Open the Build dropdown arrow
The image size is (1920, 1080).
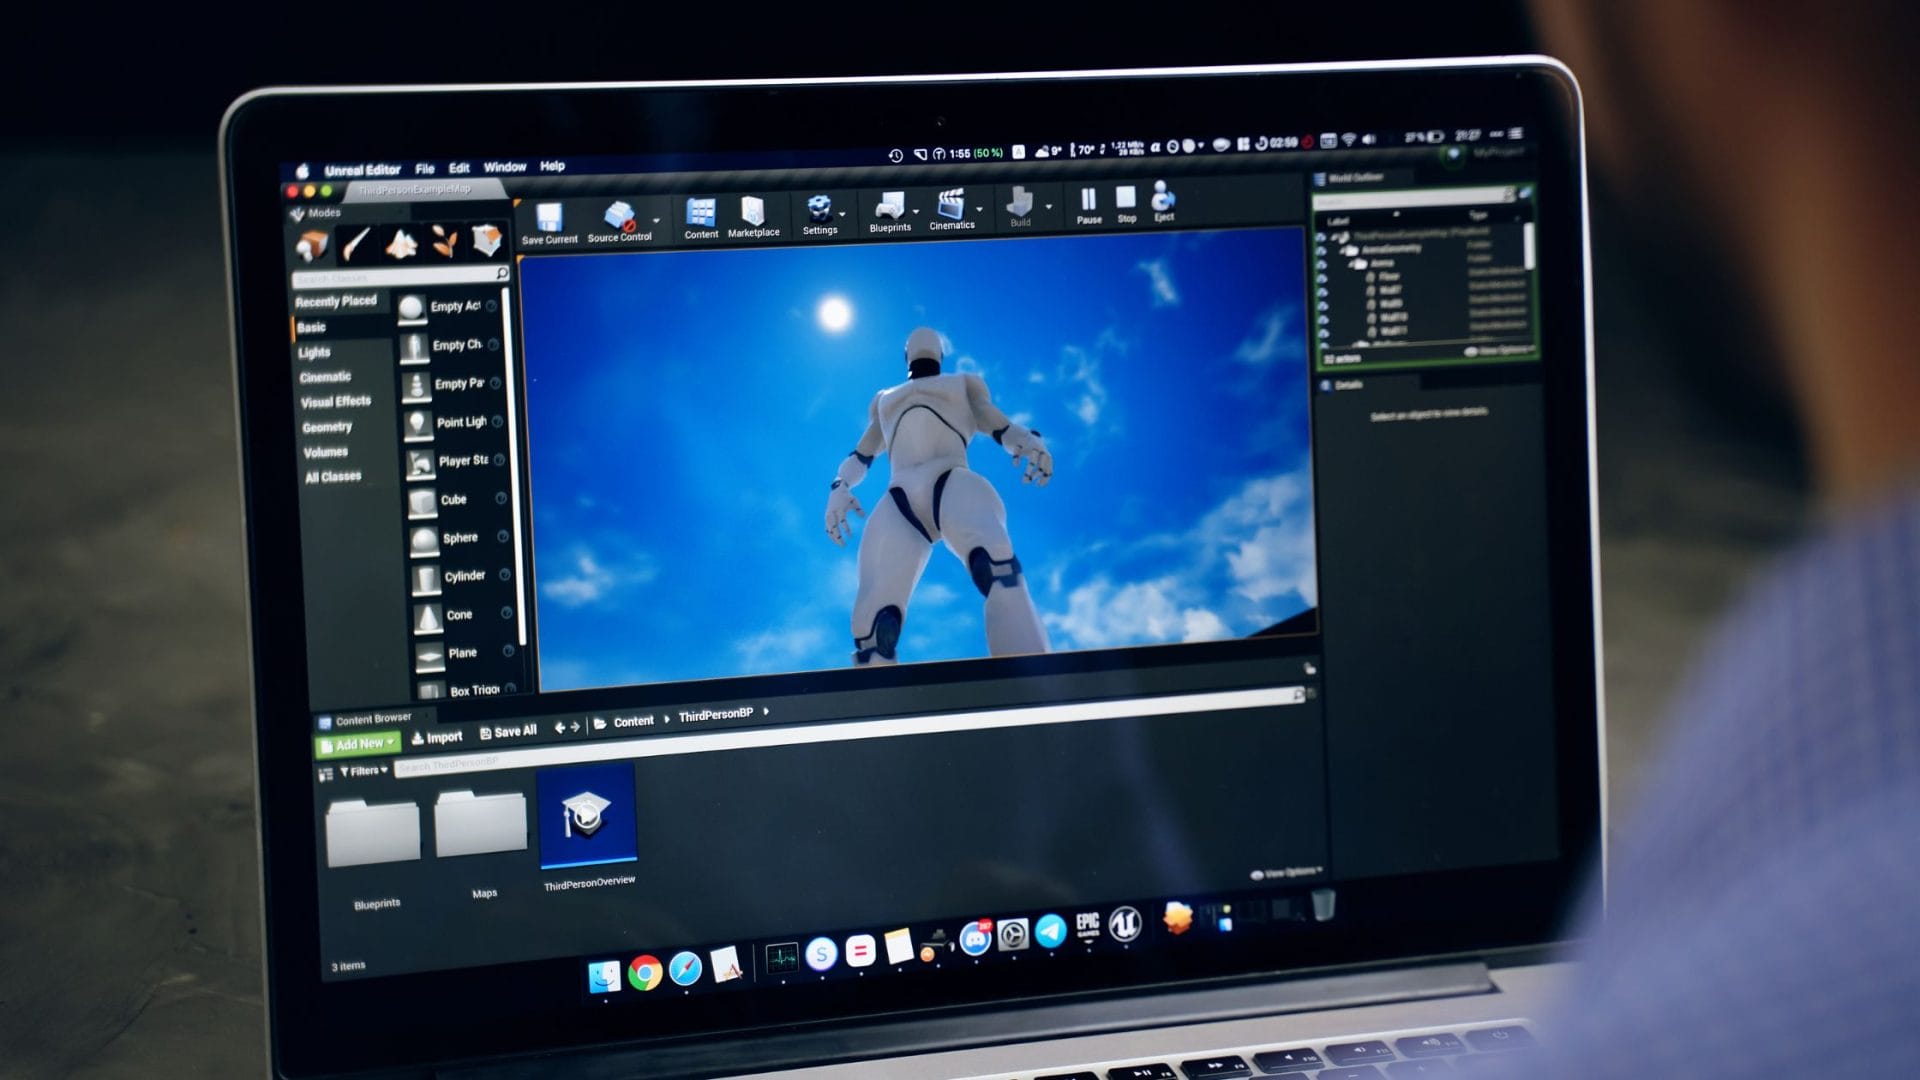coord(1049,207)
